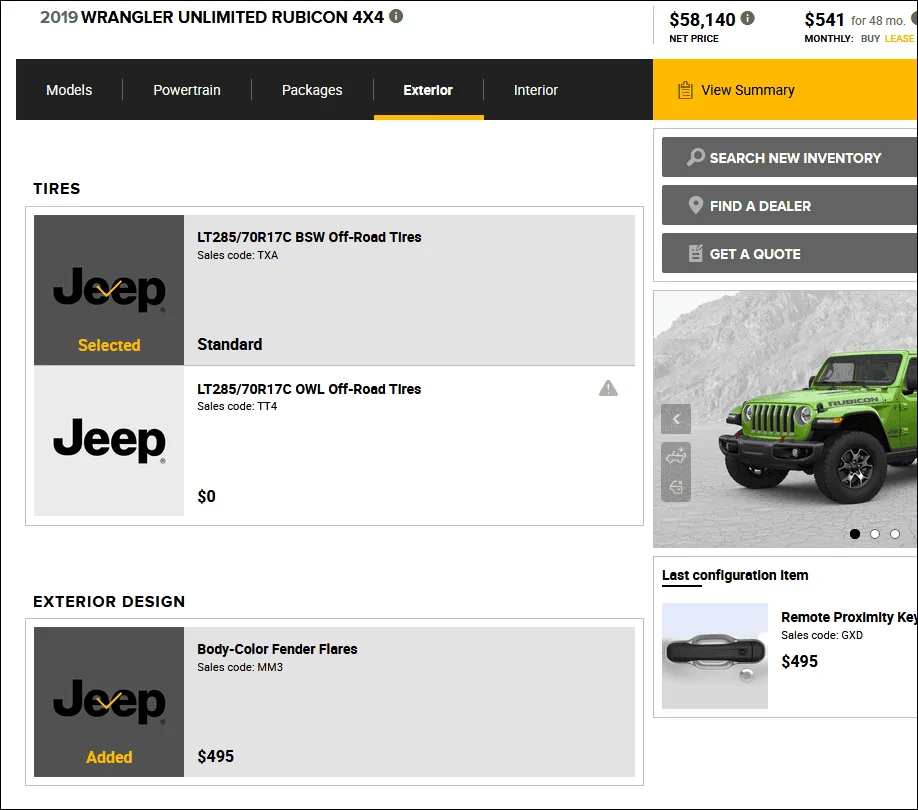This screenshot has width=918, height=810.
Task: Click the magnifier icon in Search New Inventory
Action: (696, 157)
